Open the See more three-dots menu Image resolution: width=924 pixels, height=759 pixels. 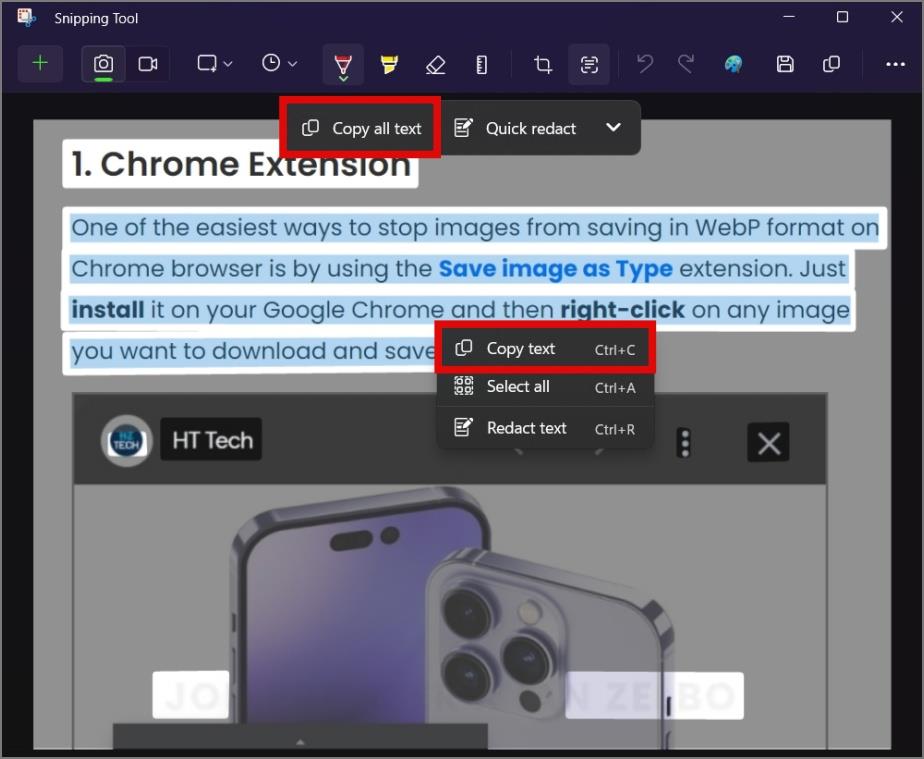[x=895, y=64]
